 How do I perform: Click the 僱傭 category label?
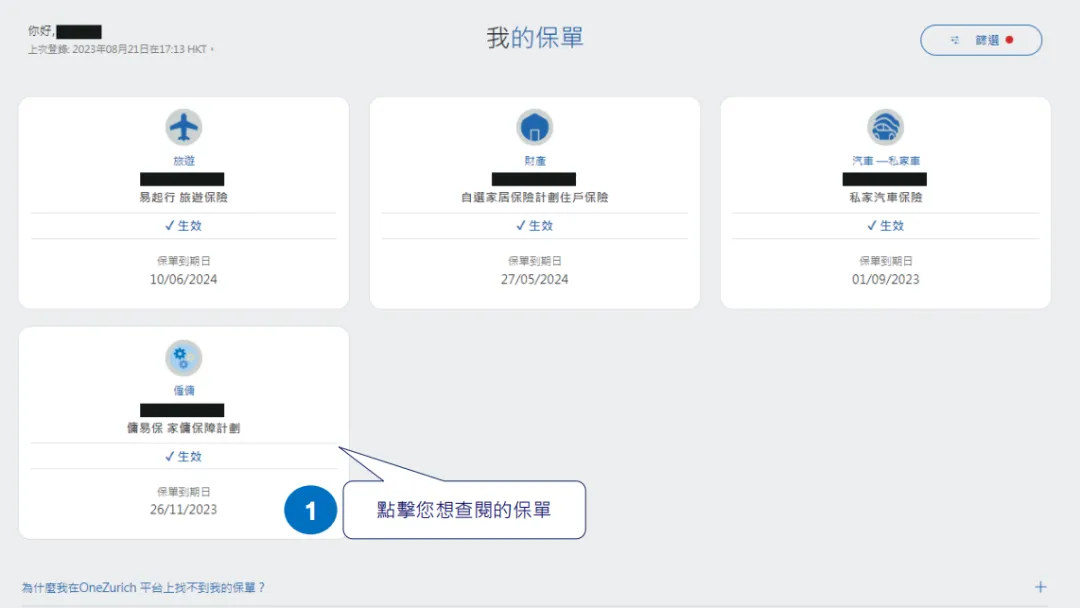184,390
